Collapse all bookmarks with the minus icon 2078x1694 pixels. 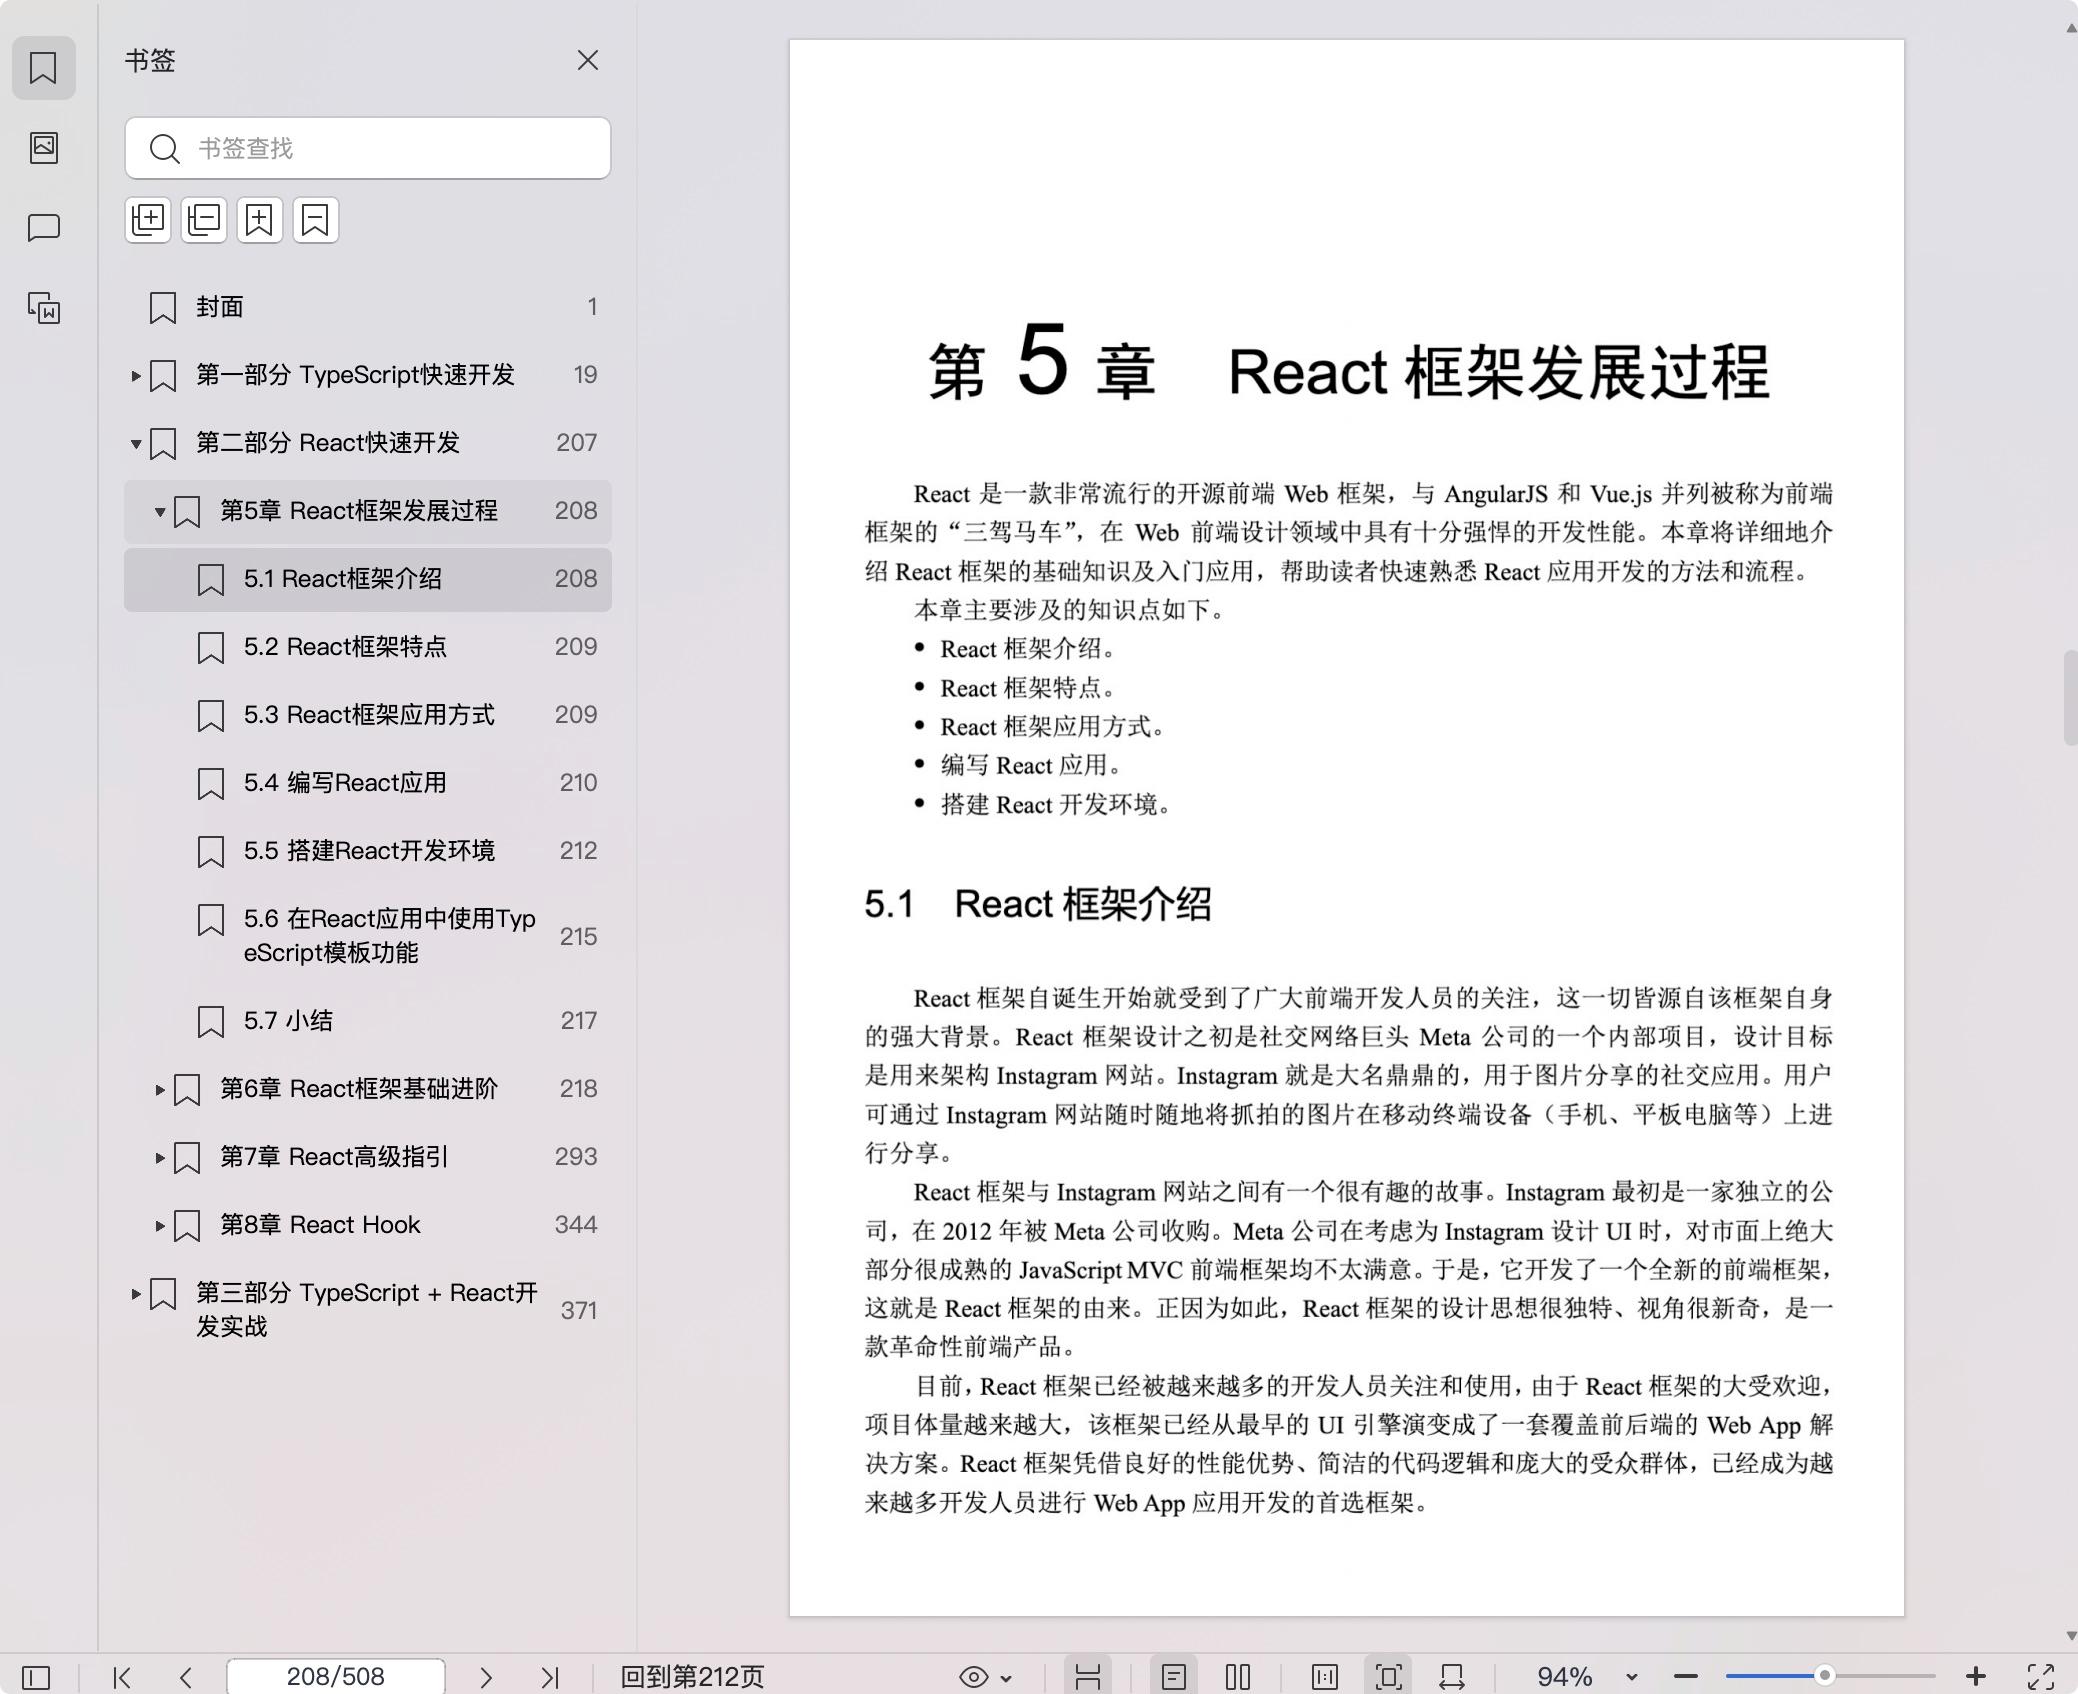(204, 220)
